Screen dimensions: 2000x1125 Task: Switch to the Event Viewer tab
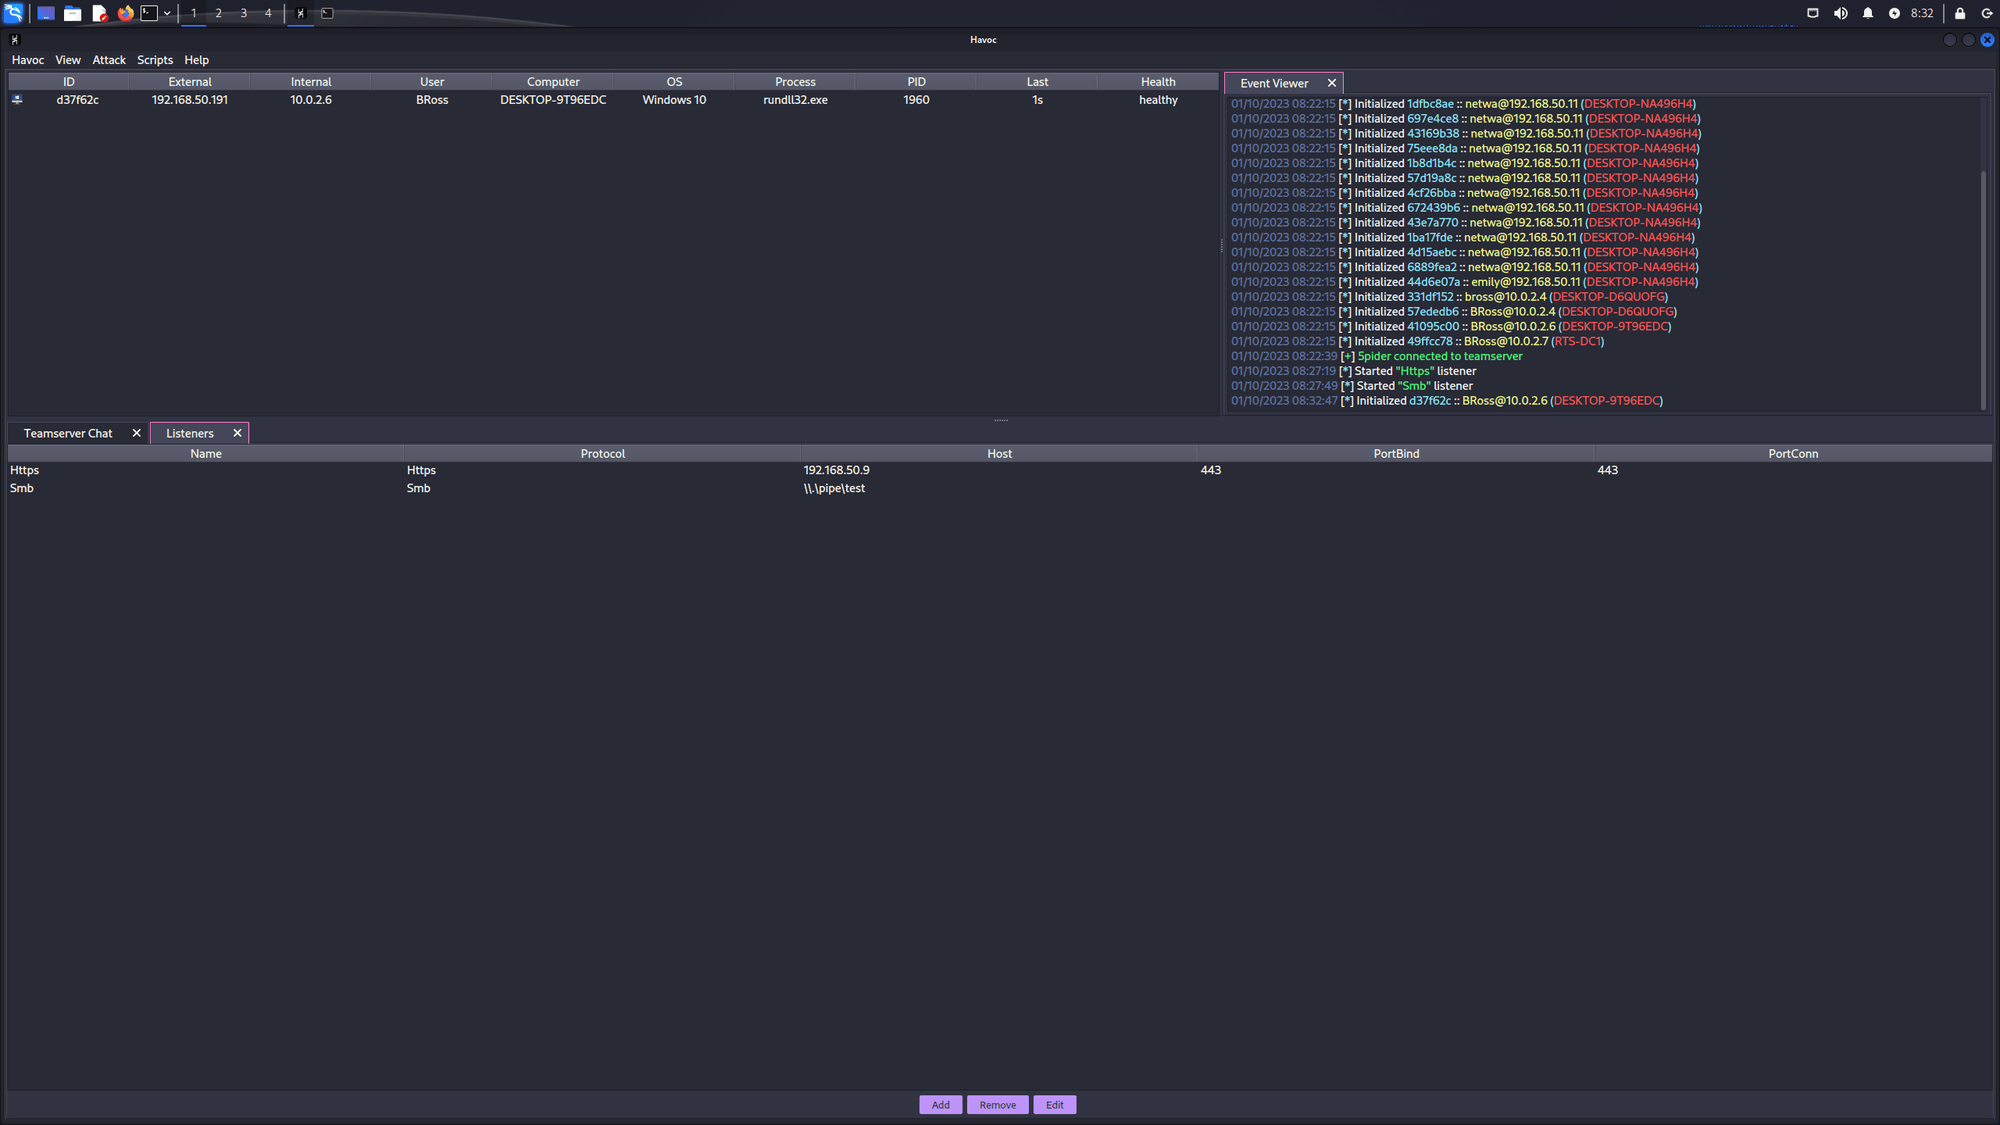tap(1273, 83)
